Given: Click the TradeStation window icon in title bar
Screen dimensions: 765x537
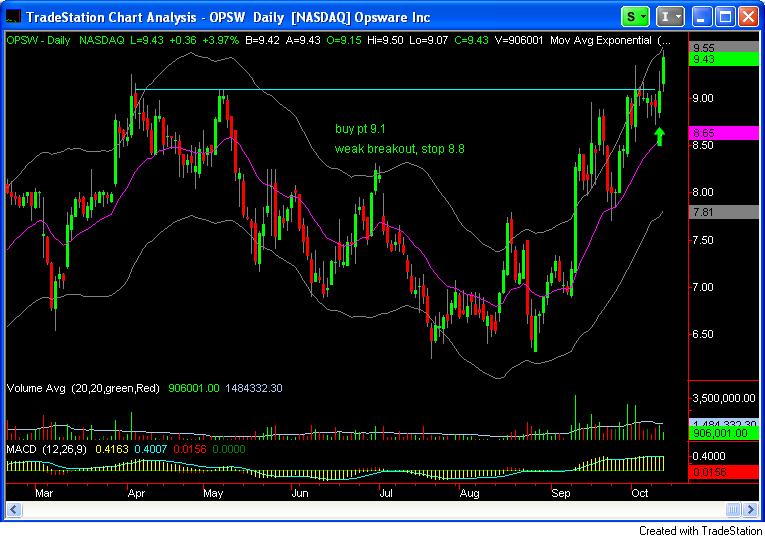Looking at the screenshot, I should click(13, 17).
